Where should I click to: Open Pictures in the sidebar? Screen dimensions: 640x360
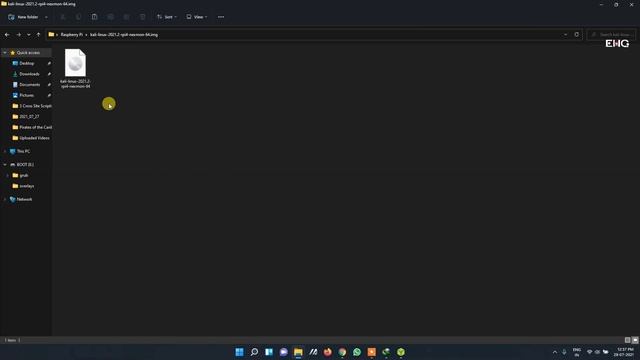coord(27,95)
